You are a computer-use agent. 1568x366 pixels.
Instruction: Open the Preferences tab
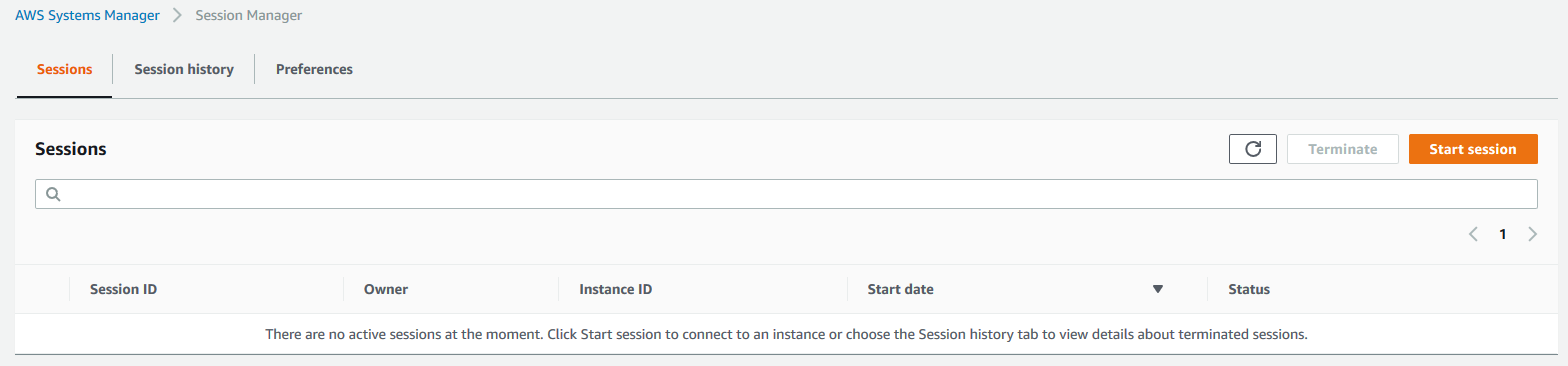coord(314,69)
